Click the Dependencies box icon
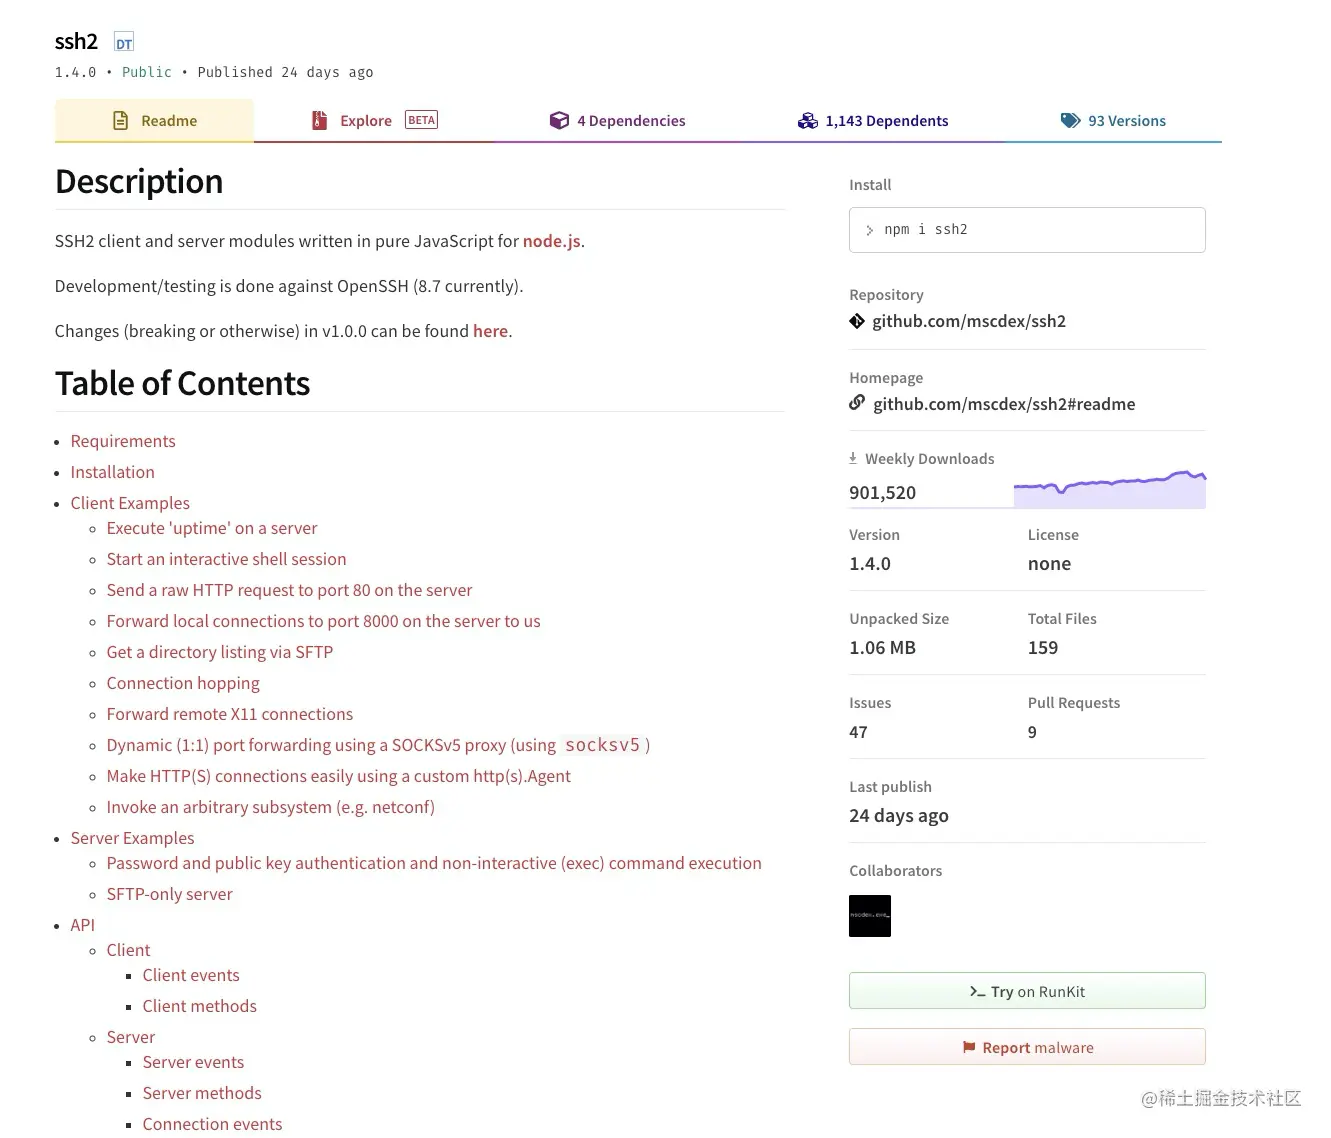The height and width of the screenshot is (1138, 1331). pos(559,121)
